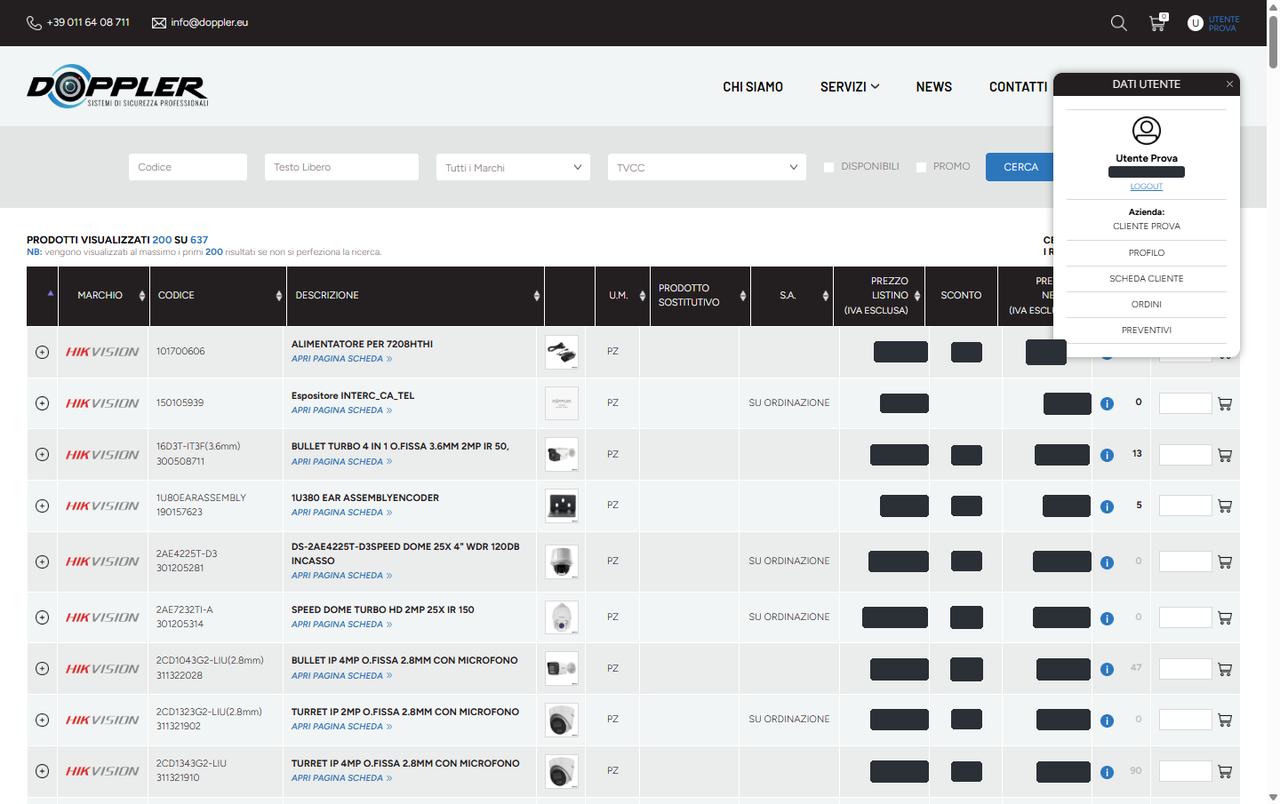The width and height of the screenshot is (1280, 804).
Task: Add TURRET IP 2MP O.FISSA to cart
Action: 1225,720
